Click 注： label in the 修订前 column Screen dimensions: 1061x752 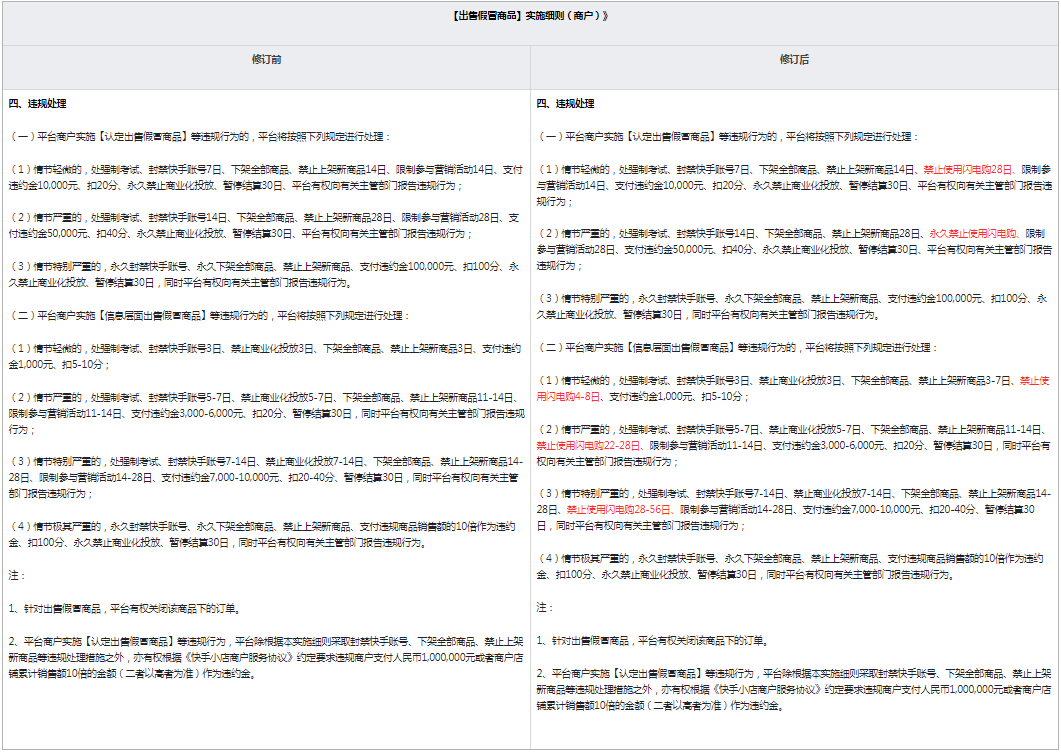tap(17, 576)
